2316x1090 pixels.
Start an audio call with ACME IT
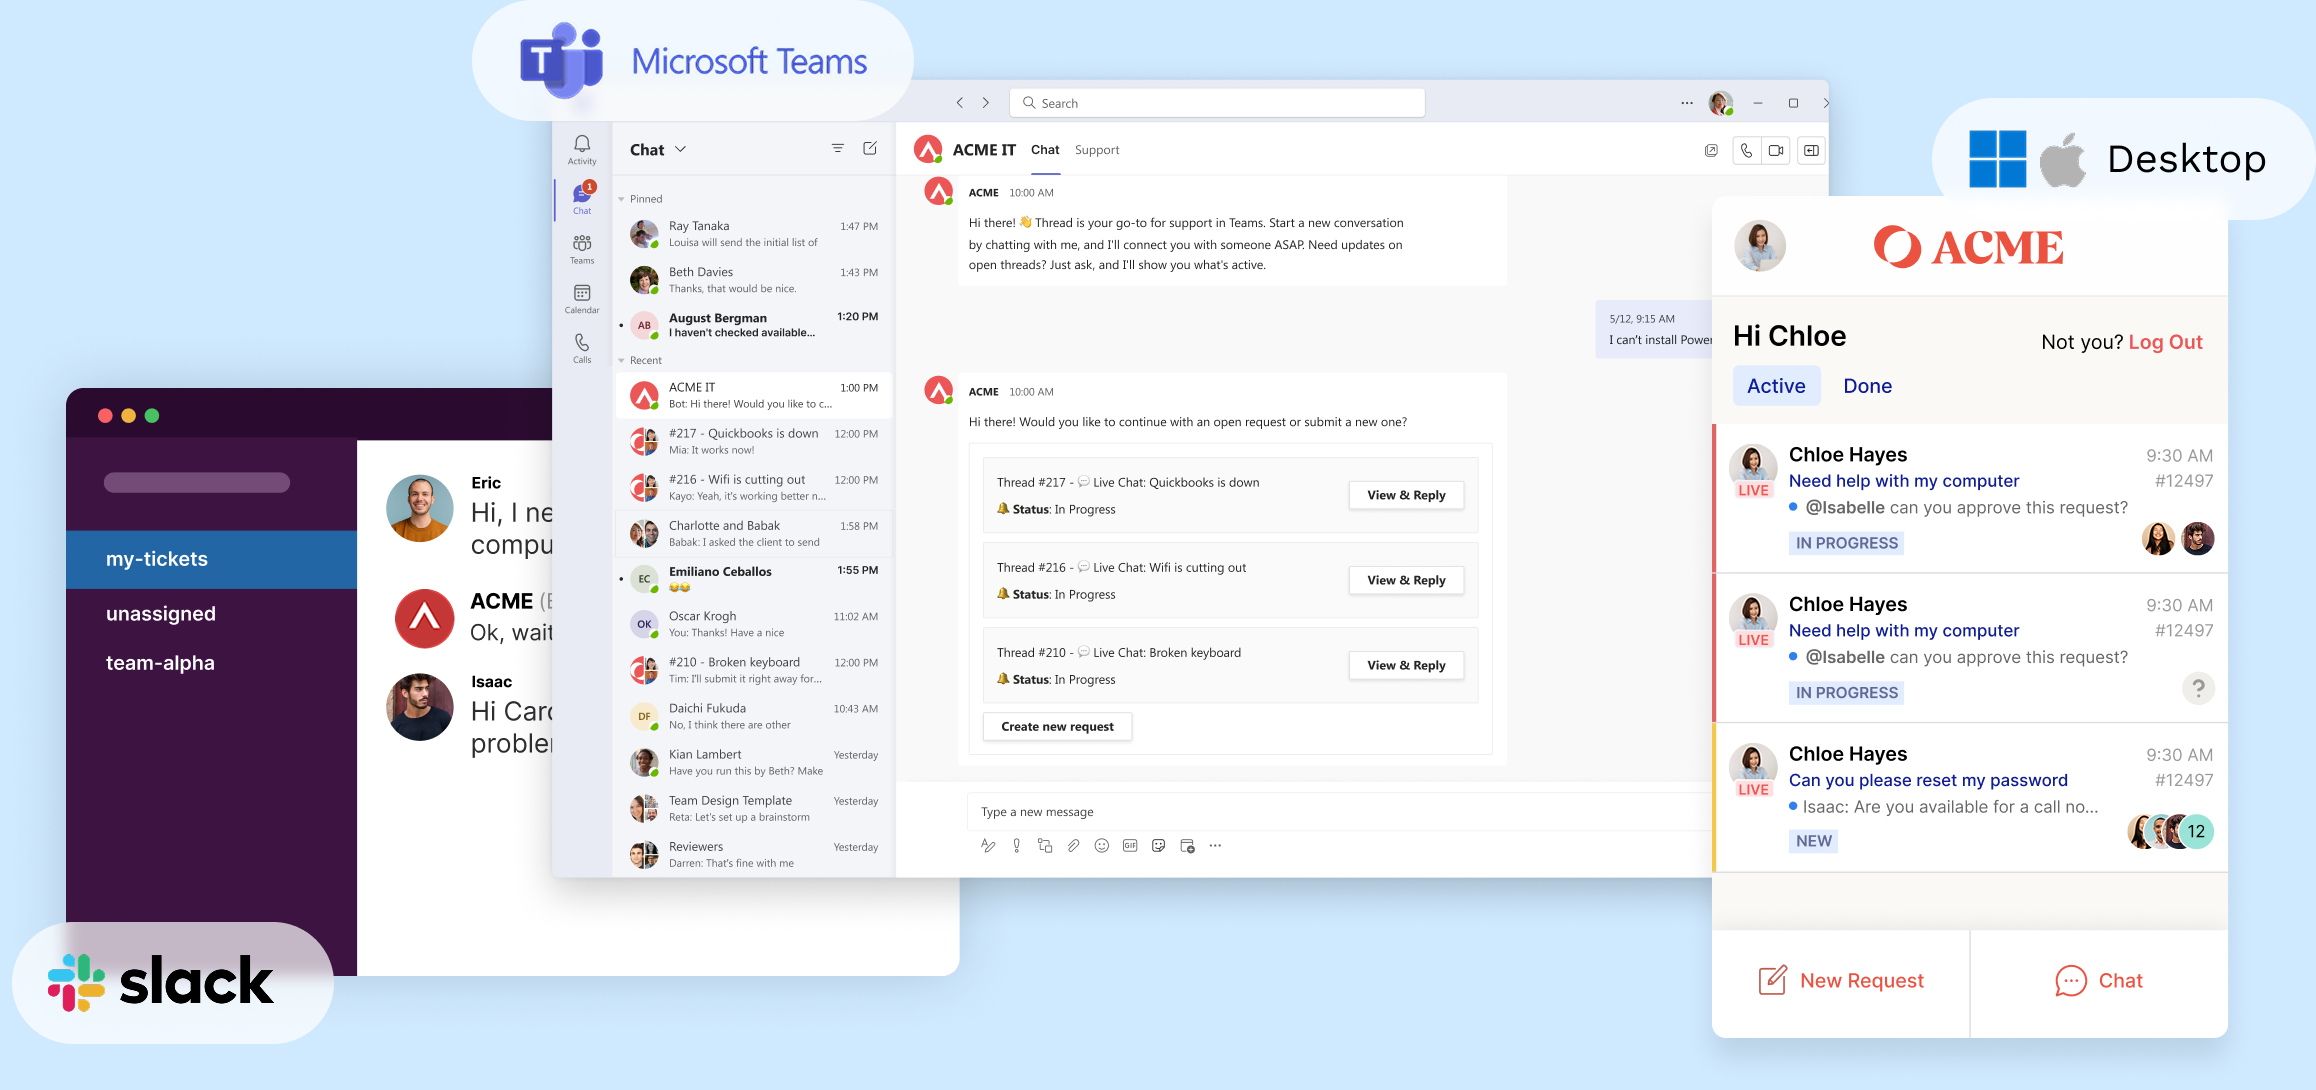[x=1746, y=150]
